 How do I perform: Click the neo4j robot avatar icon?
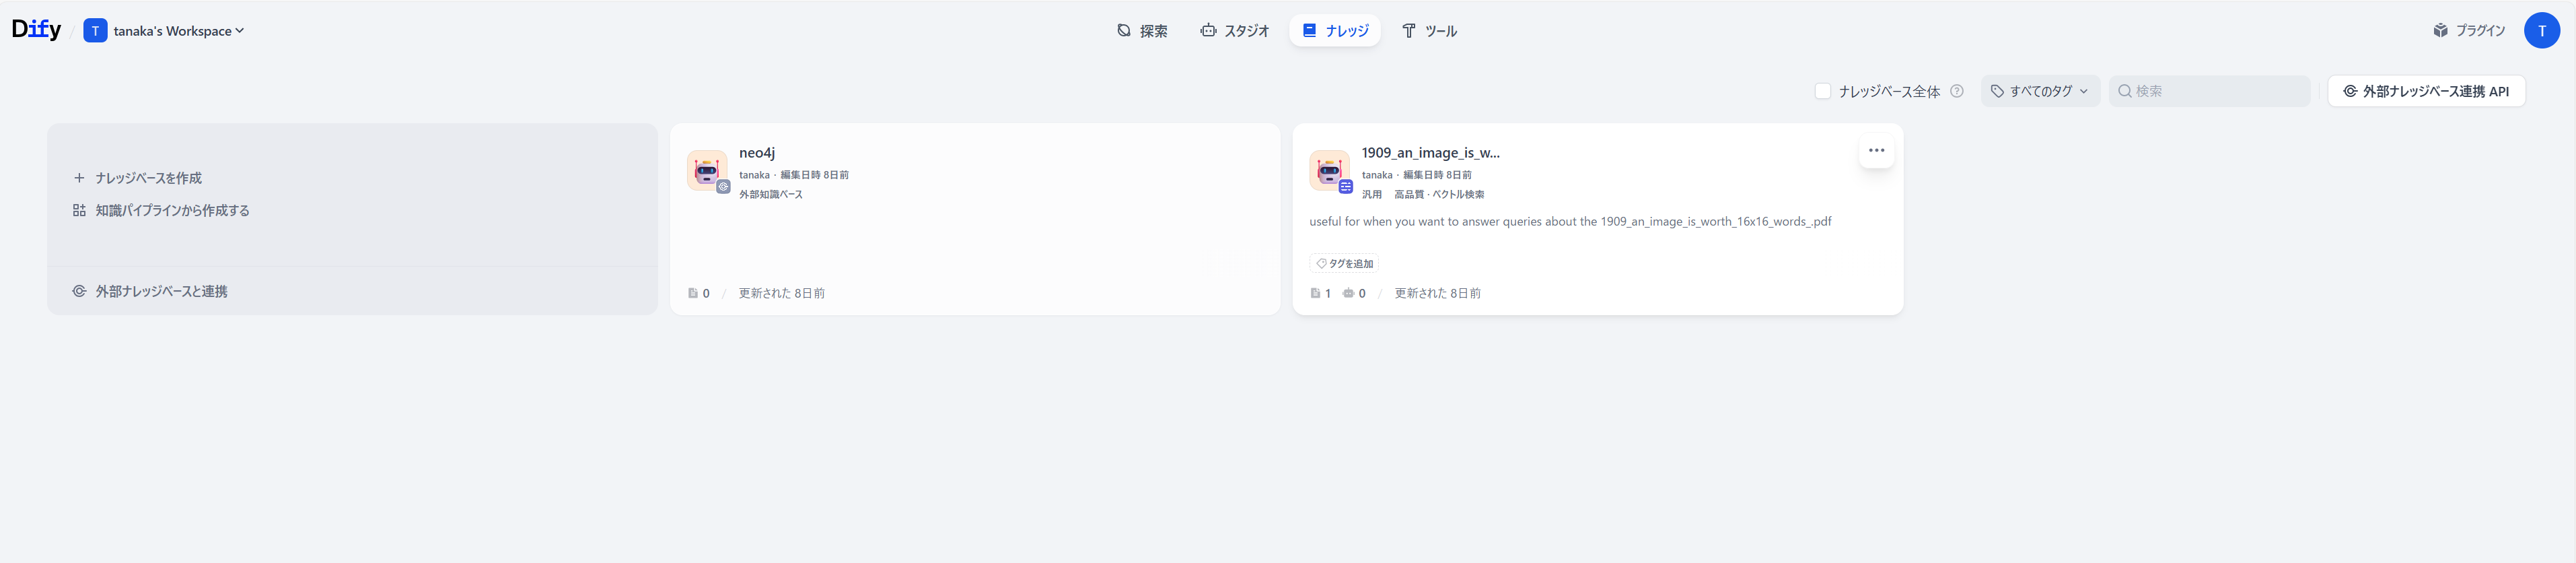pyautogui.click(x=707, y=171)
